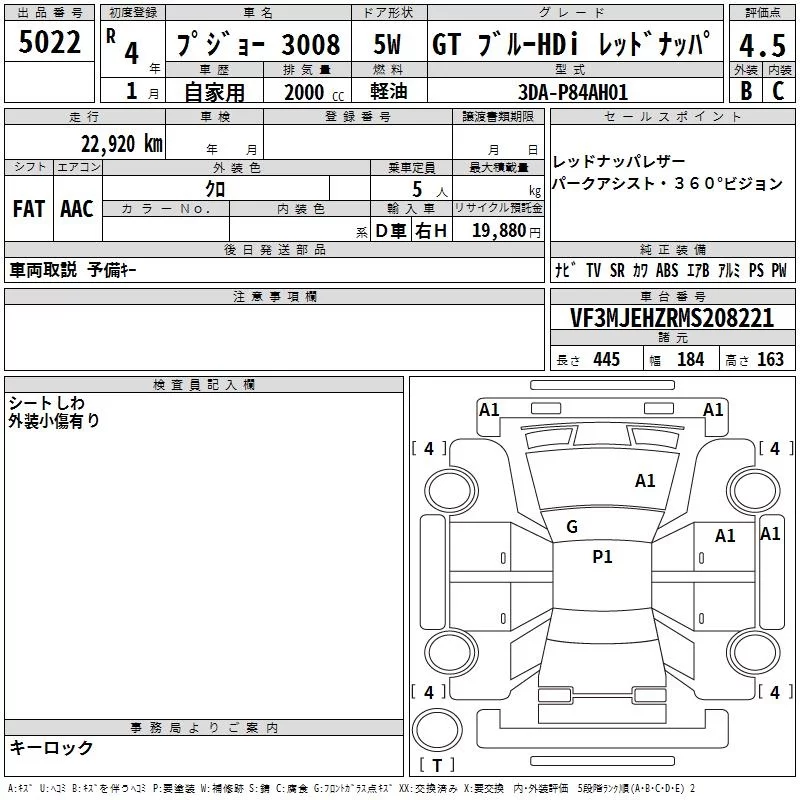Click the ナビ equipment label
Image resolution: width=800 pixels, height=800 pixels.
[565, 270]
